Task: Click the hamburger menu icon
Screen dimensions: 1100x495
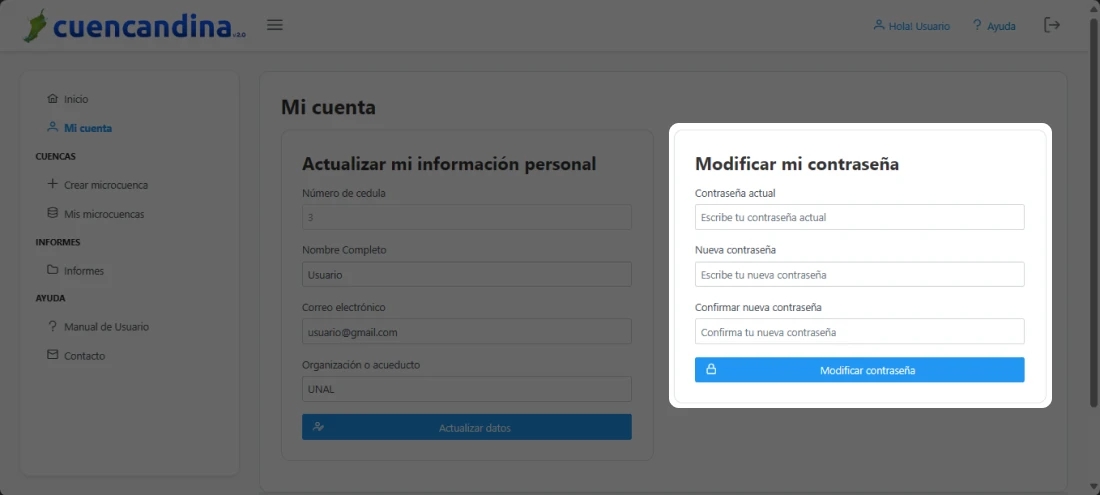Action: tap(275, 25)
